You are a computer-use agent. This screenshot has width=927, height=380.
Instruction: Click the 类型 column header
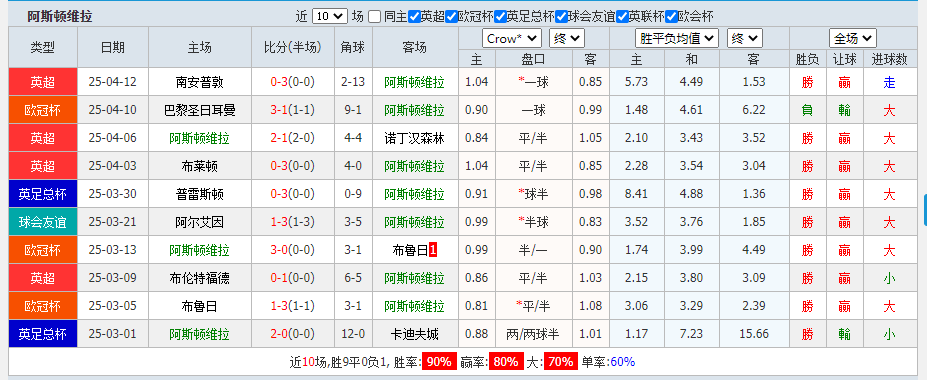(43, 47)
